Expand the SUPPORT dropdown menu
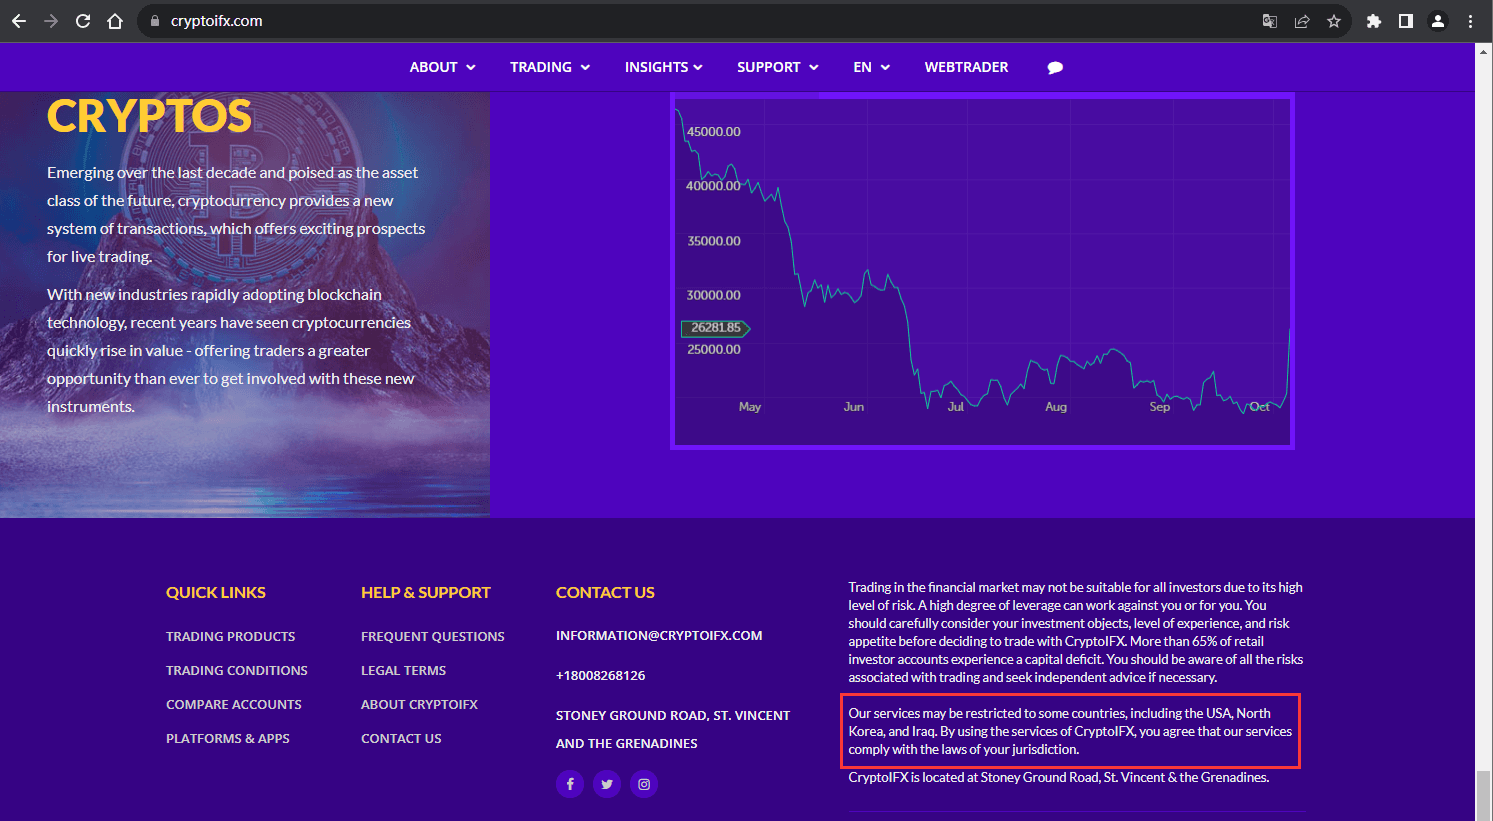Screen dimensions: 1493x821 pyautogui.click(x=778, y=67)
